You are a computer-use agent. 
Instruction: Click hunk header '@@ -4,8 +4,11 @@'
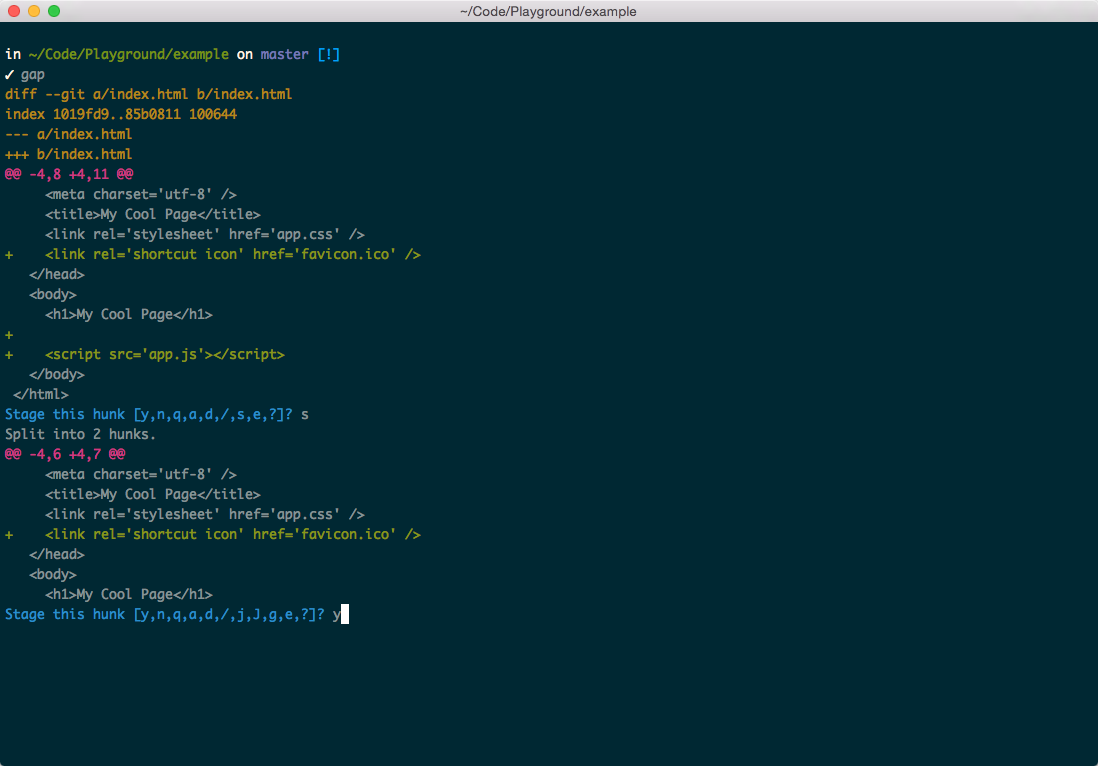(69, 174)
